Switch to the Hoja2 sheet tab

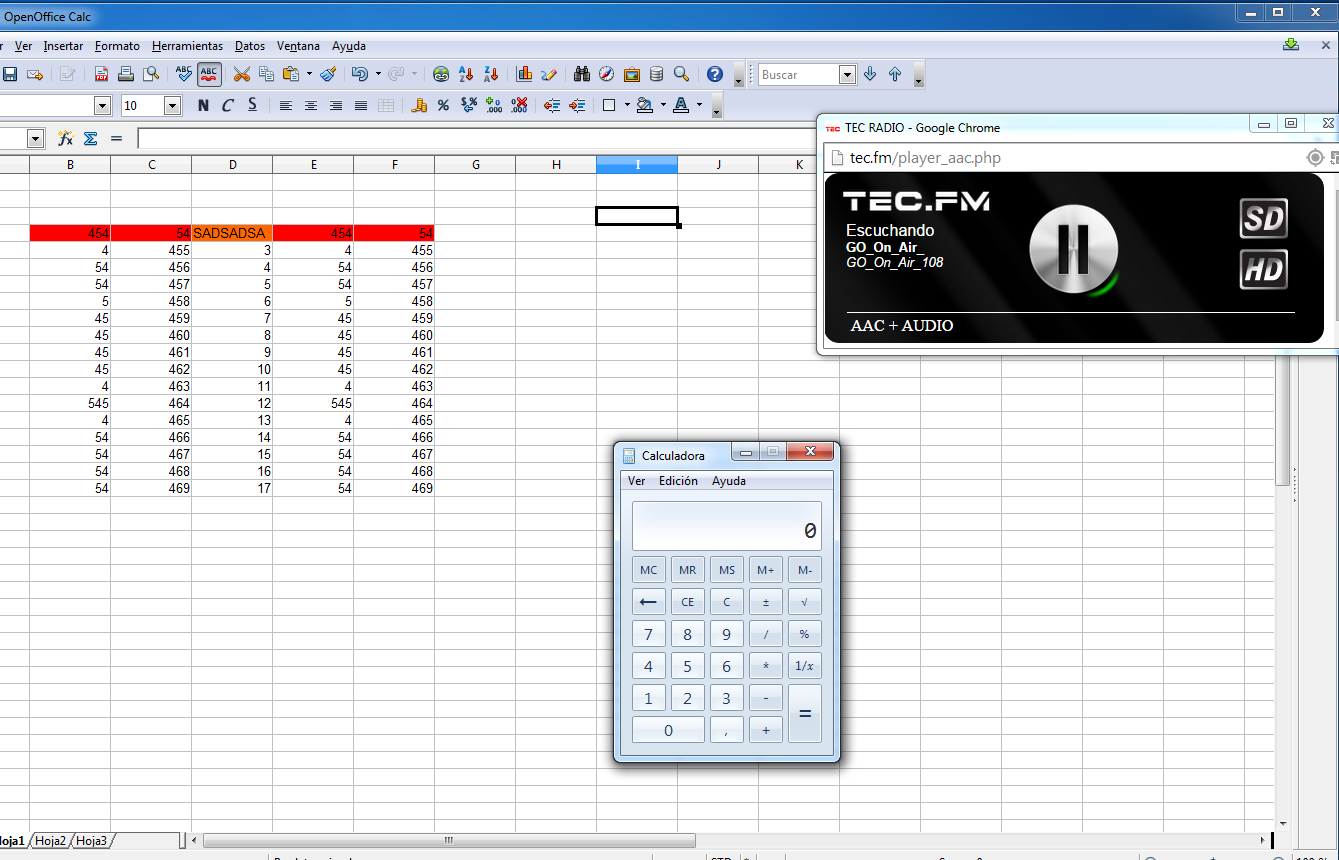pos(50,841)
